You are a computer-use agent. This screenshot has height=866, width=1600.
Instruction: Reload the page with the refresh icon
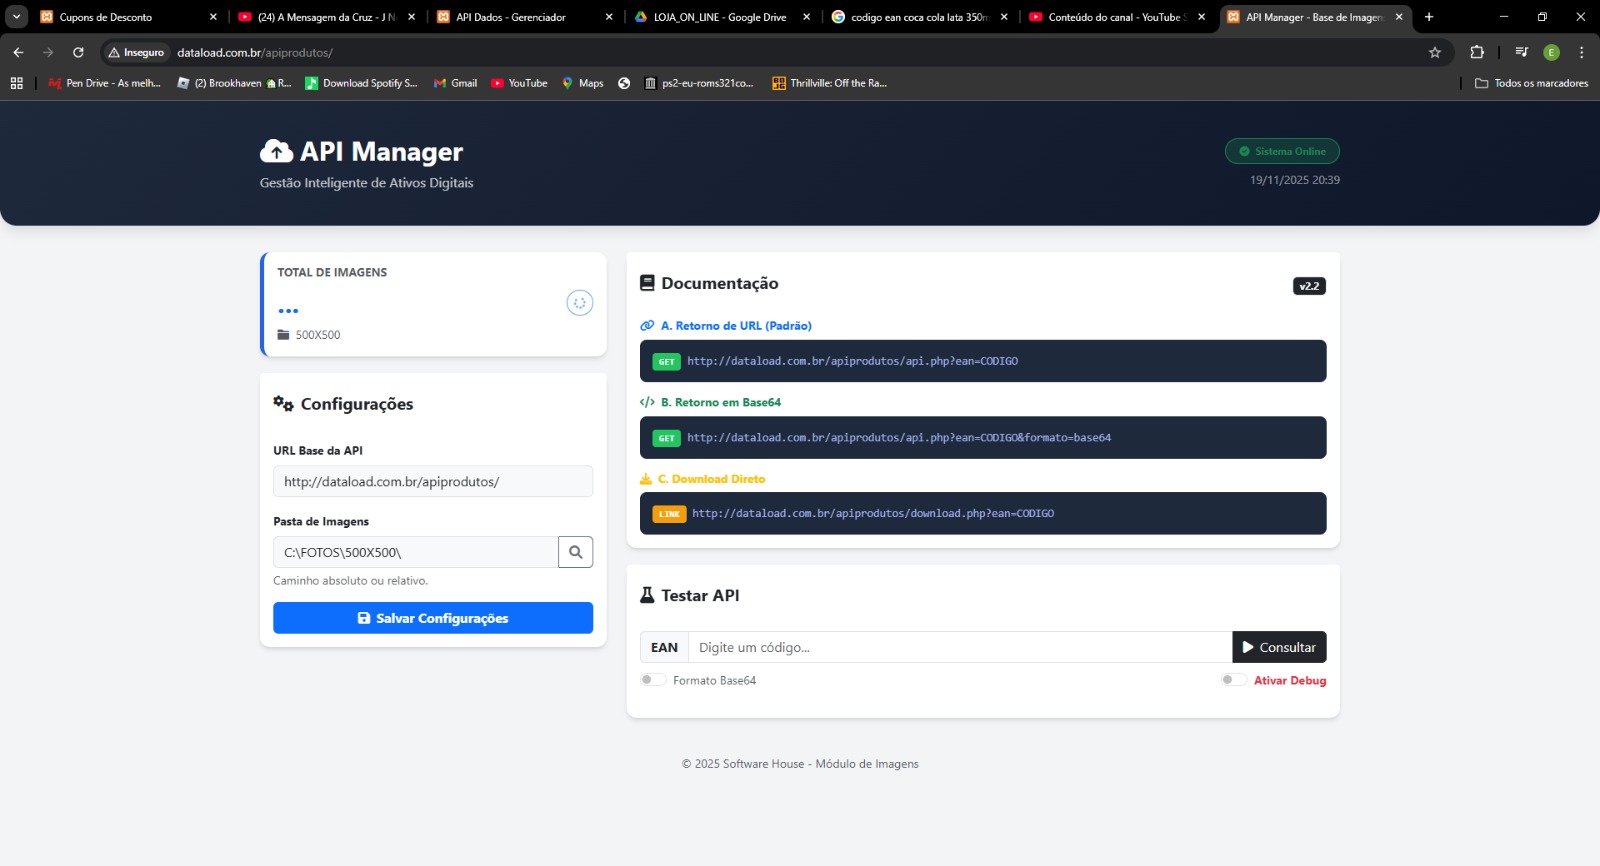[x=78, y=53]
